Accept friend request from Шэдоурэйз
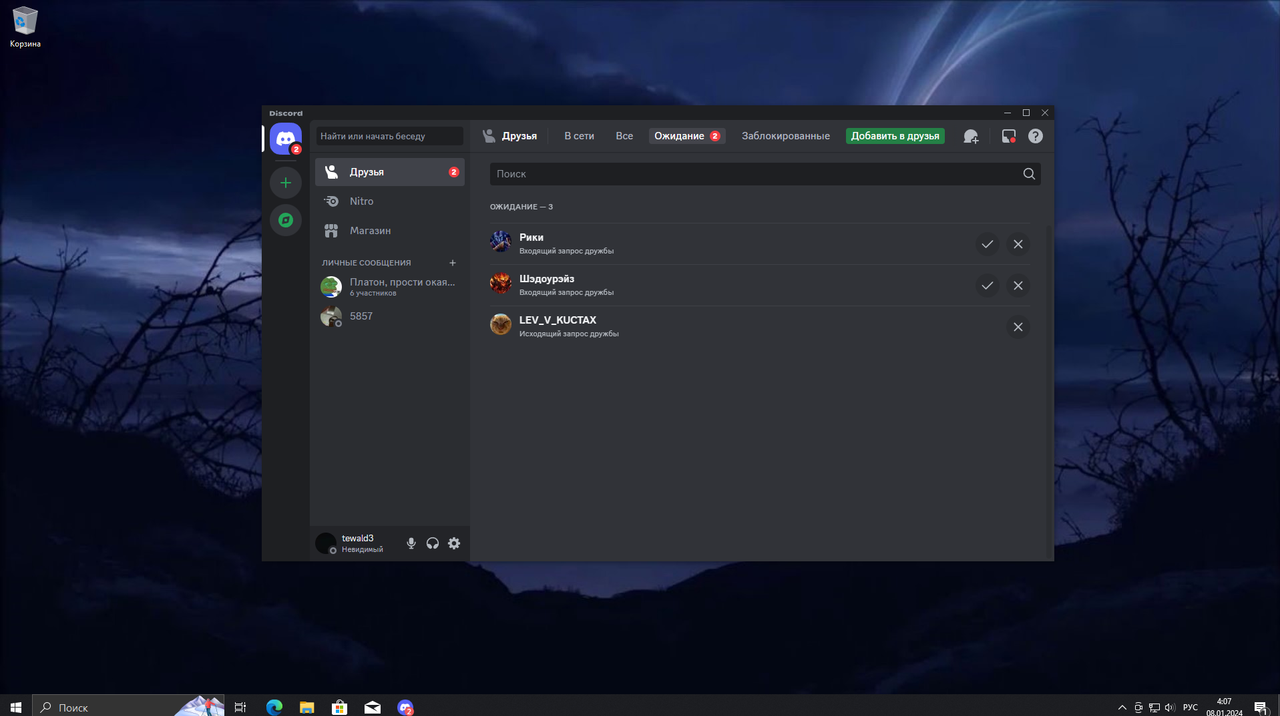Viewport: 1280px width, 716px height. [x=987, y=285]
